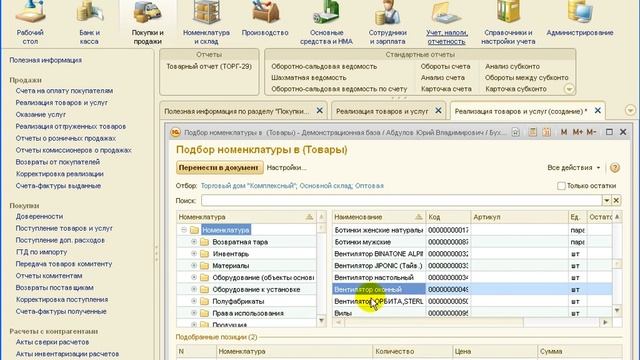Switch to Реализация товаров и услуг (создание) tab
This screenshot has height=360, width=640.
(x=521, y=111)
